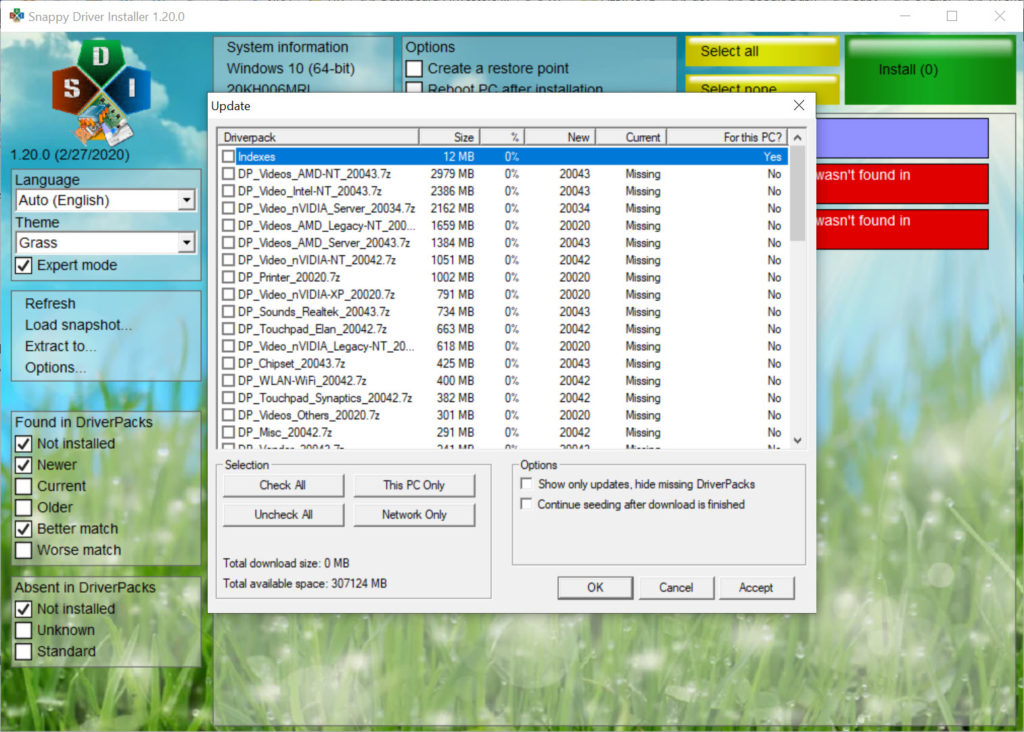The image size is (1024, 732).
Task: Click the app icon in title bar
Action: (x=16, y=16)
